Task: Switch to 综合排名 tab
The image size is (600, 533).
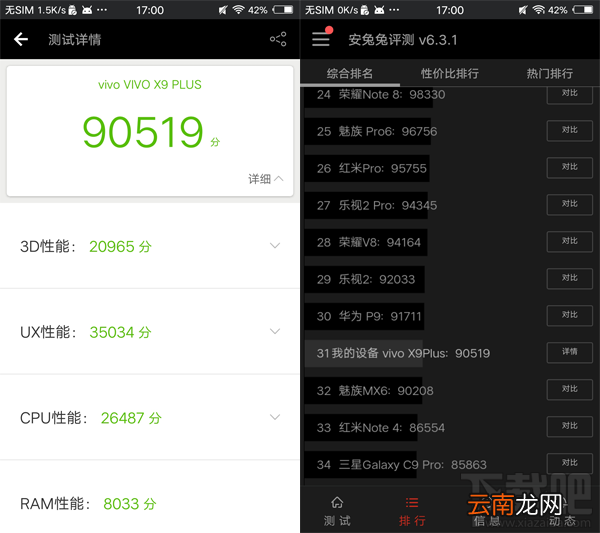Action: (x=350, y=73)
